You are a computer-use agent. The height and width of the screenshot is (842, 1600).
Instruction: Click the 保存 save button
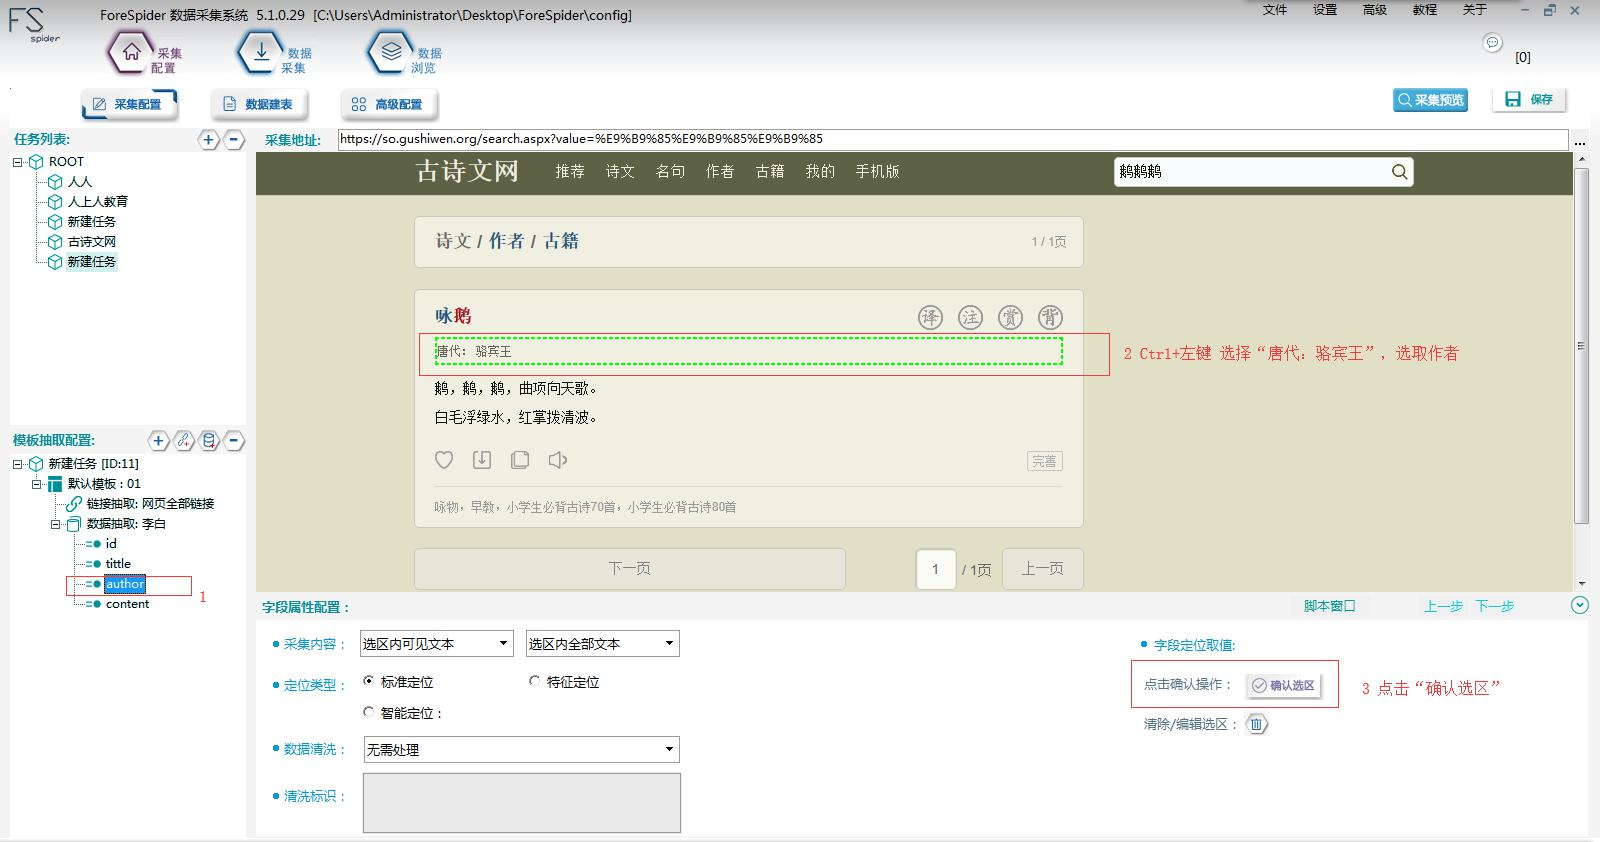pos(1529,100)
